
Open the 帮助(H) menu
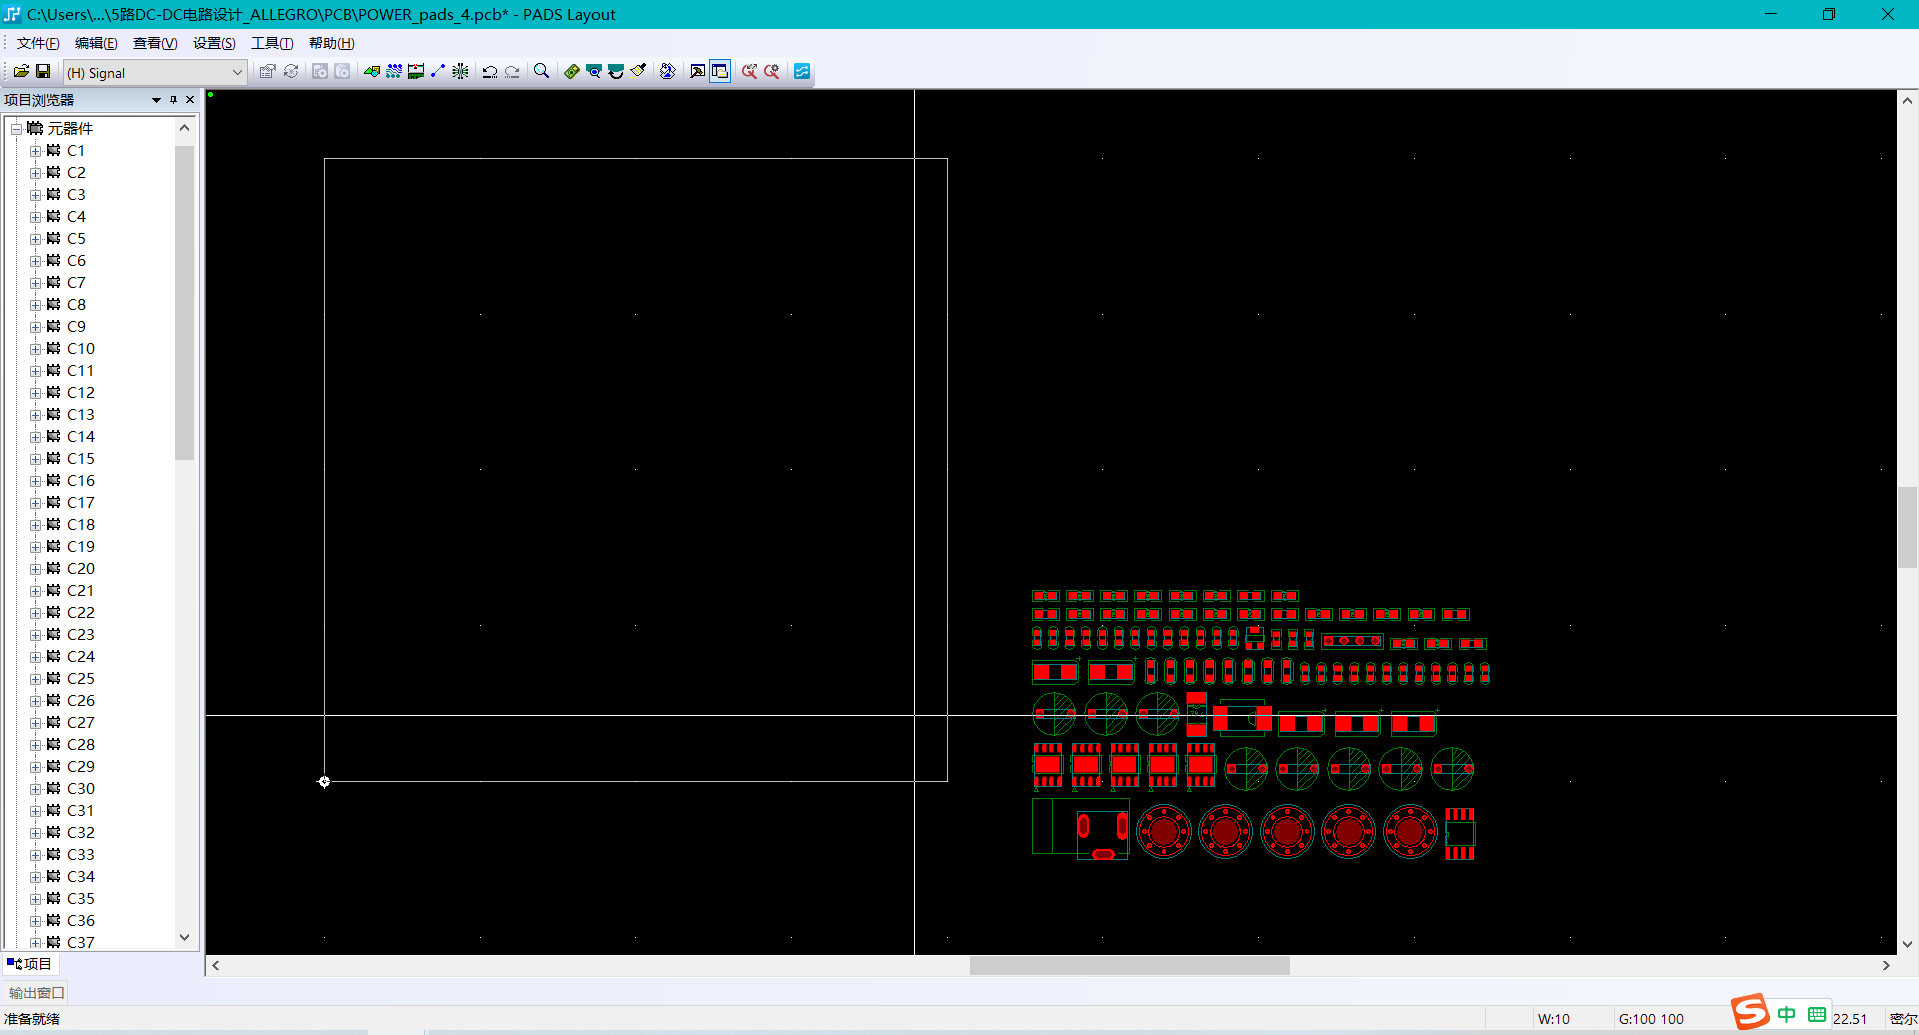pos(331,43)
